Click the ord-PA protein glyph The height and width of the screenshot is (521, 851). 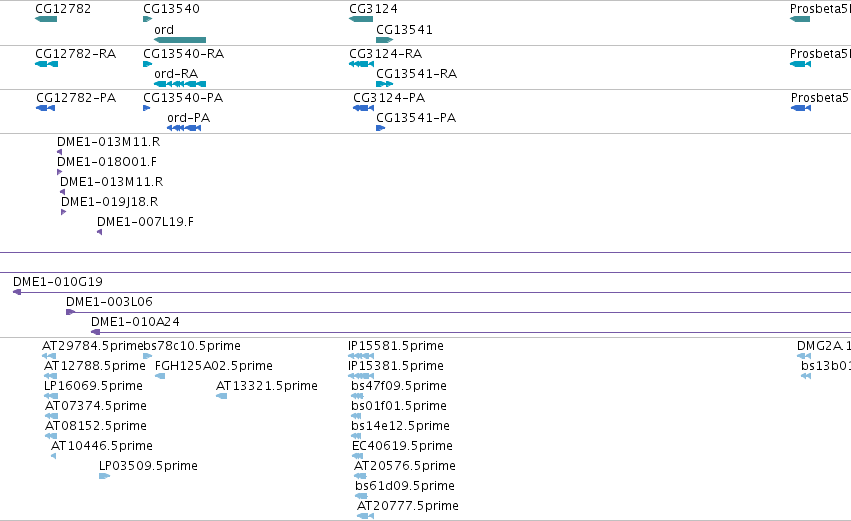[x=184, y=128]
